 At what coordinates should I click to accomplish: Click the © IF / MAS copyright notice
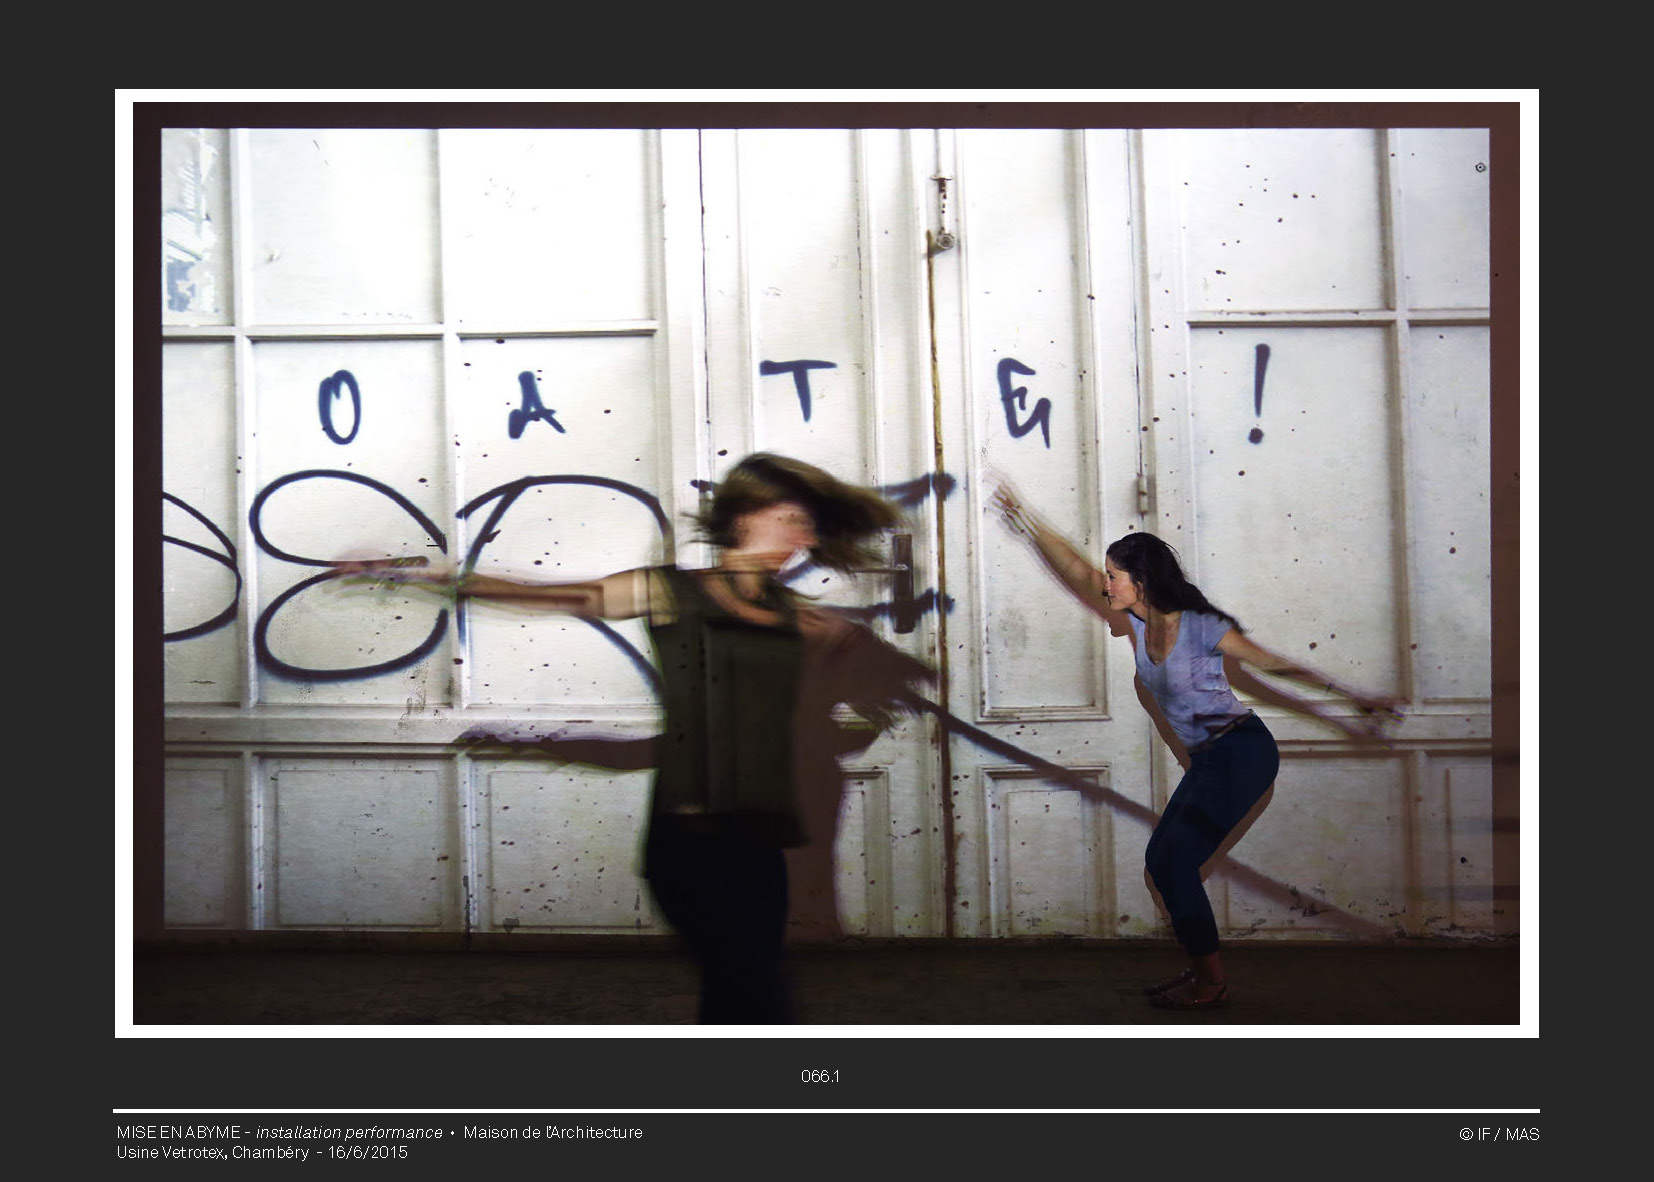pos(1498,1134)
